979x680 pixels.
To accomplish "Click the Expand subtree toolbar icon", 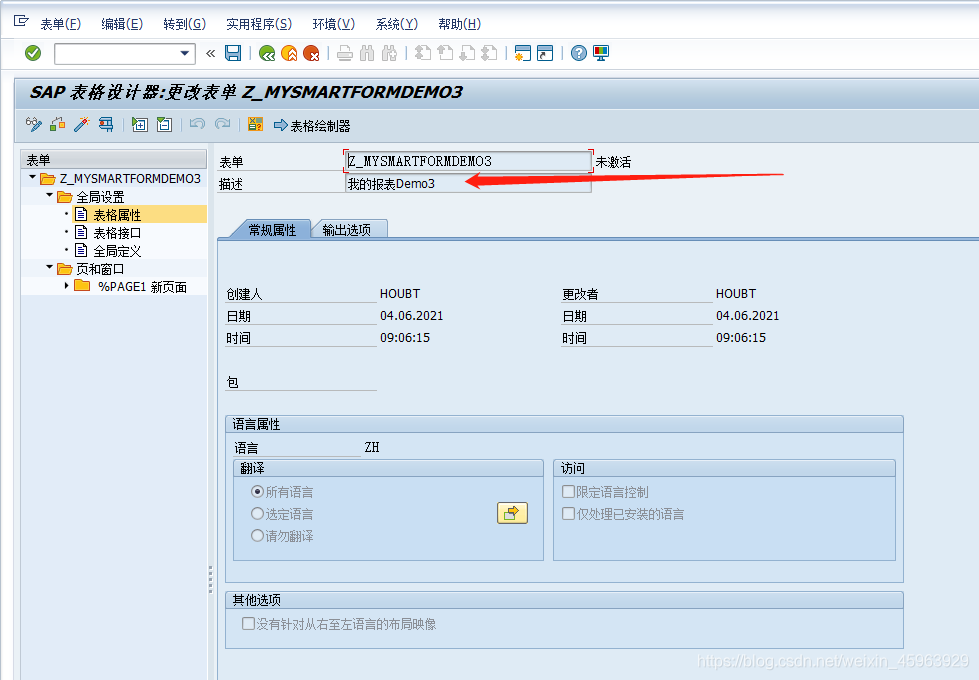I will pos(139,124).
